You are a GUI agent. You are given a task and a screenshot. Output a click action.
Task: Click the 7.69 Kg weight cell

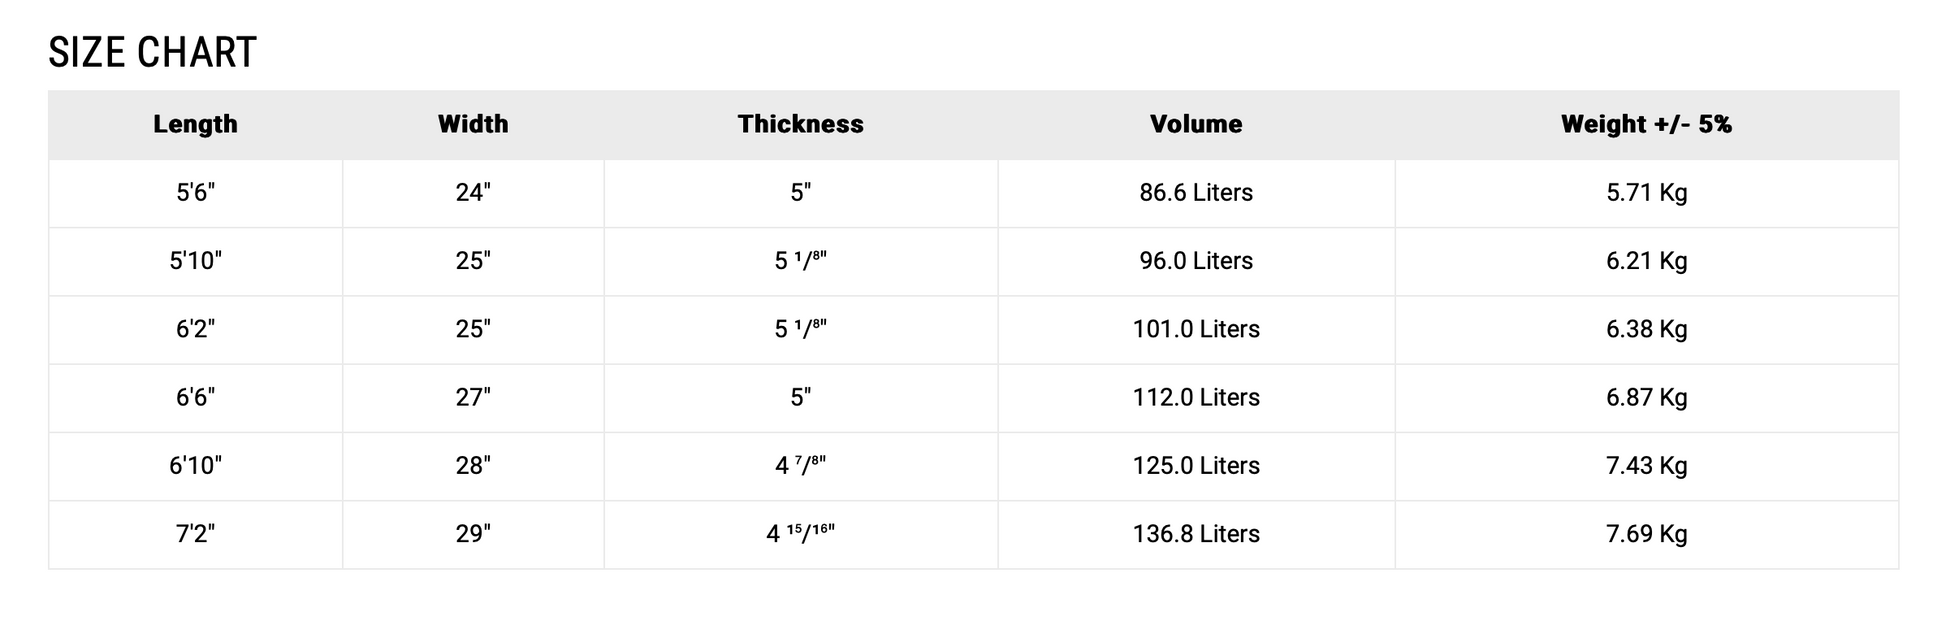point(1646,534)
